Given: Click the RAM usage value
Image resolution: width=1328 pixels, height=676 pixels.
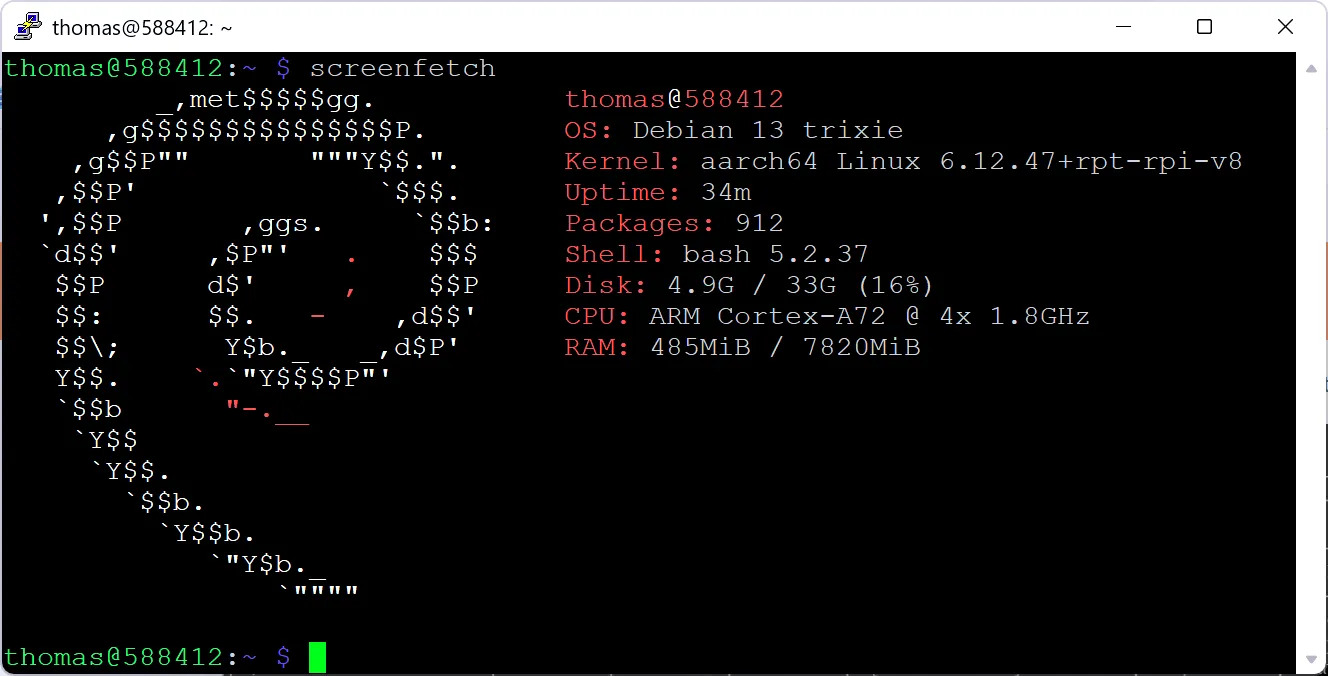Looking at the screenshot, I should click(785, 347).
